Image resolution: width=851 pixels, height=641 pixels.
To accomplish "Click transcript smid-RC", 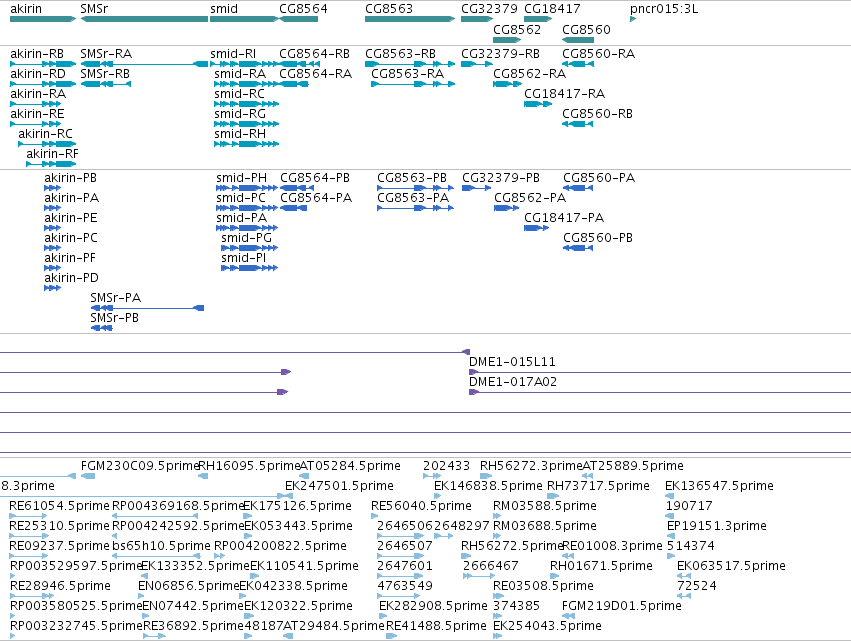I will (x=246, y=104).
